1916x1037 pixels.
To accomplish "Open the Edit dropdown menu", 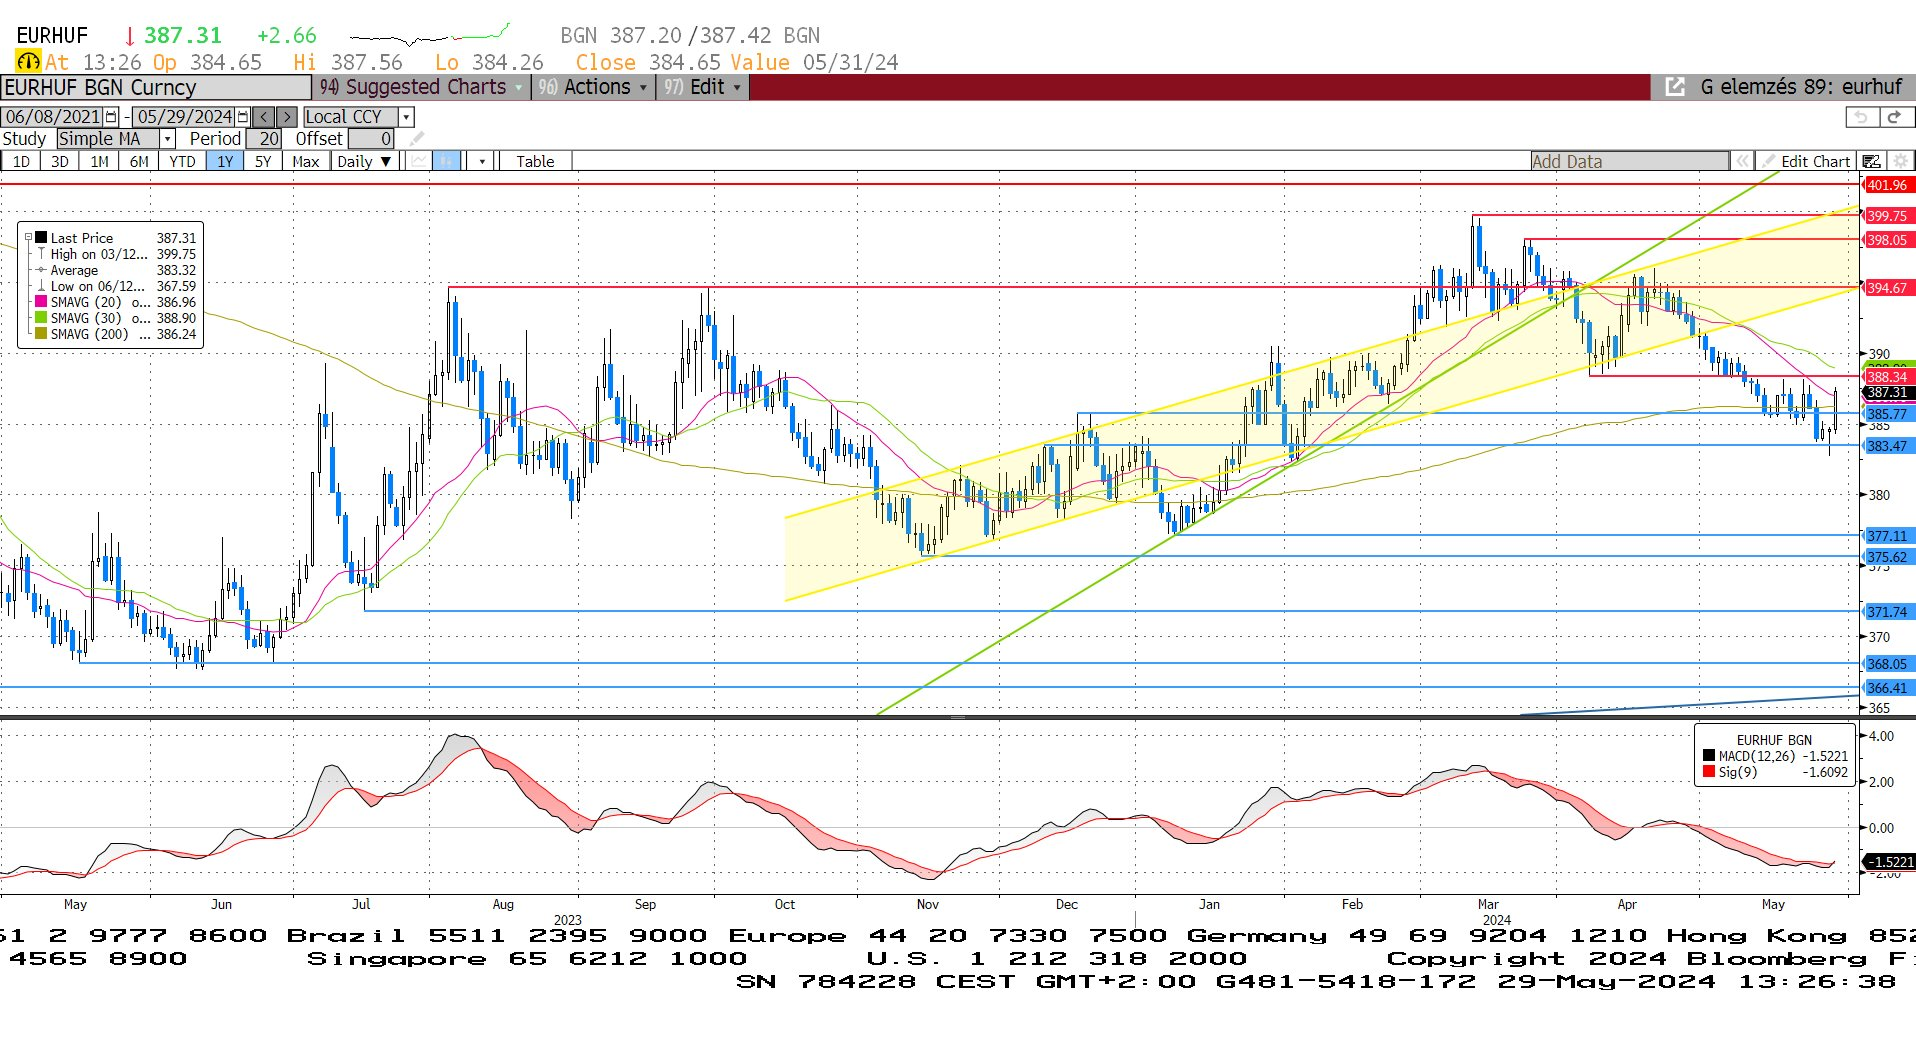I will [x=703, y=87].
